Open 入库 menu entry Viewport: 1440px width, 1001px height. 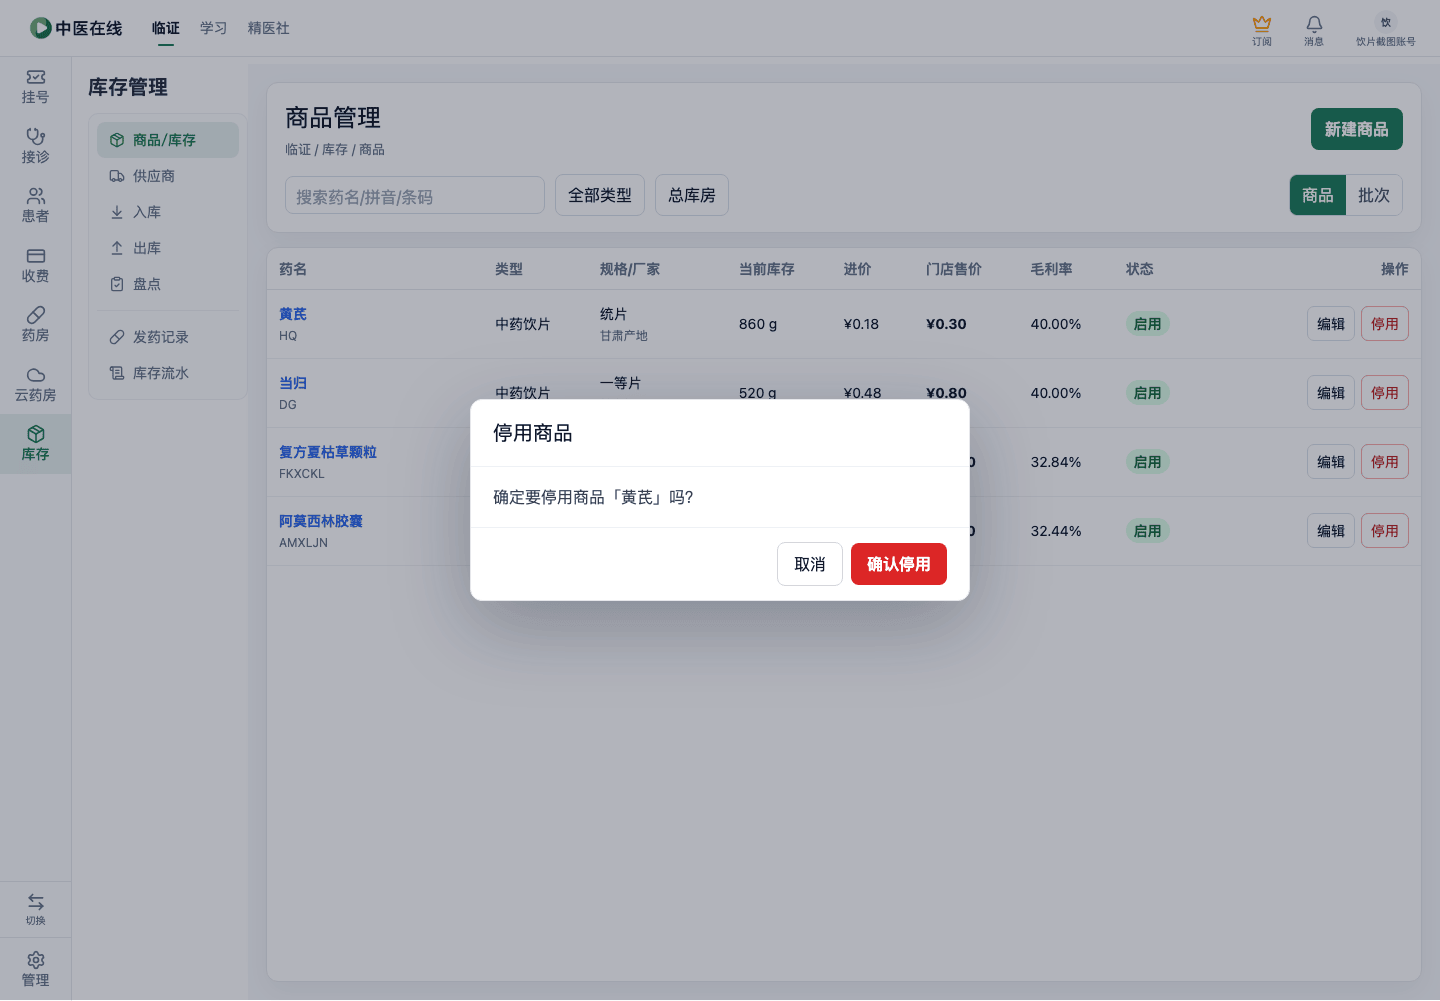168,212
